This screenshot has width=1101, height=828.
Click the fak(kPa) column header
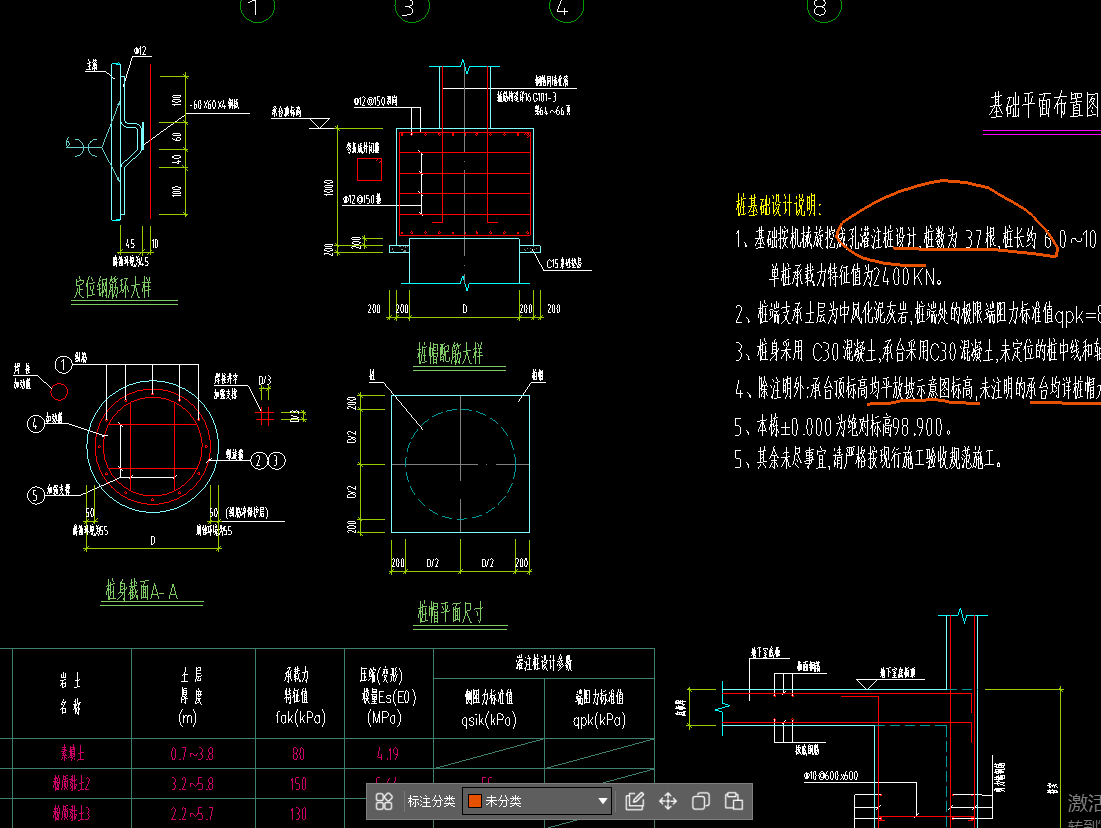pyautogui.click(x=300, y=697)
